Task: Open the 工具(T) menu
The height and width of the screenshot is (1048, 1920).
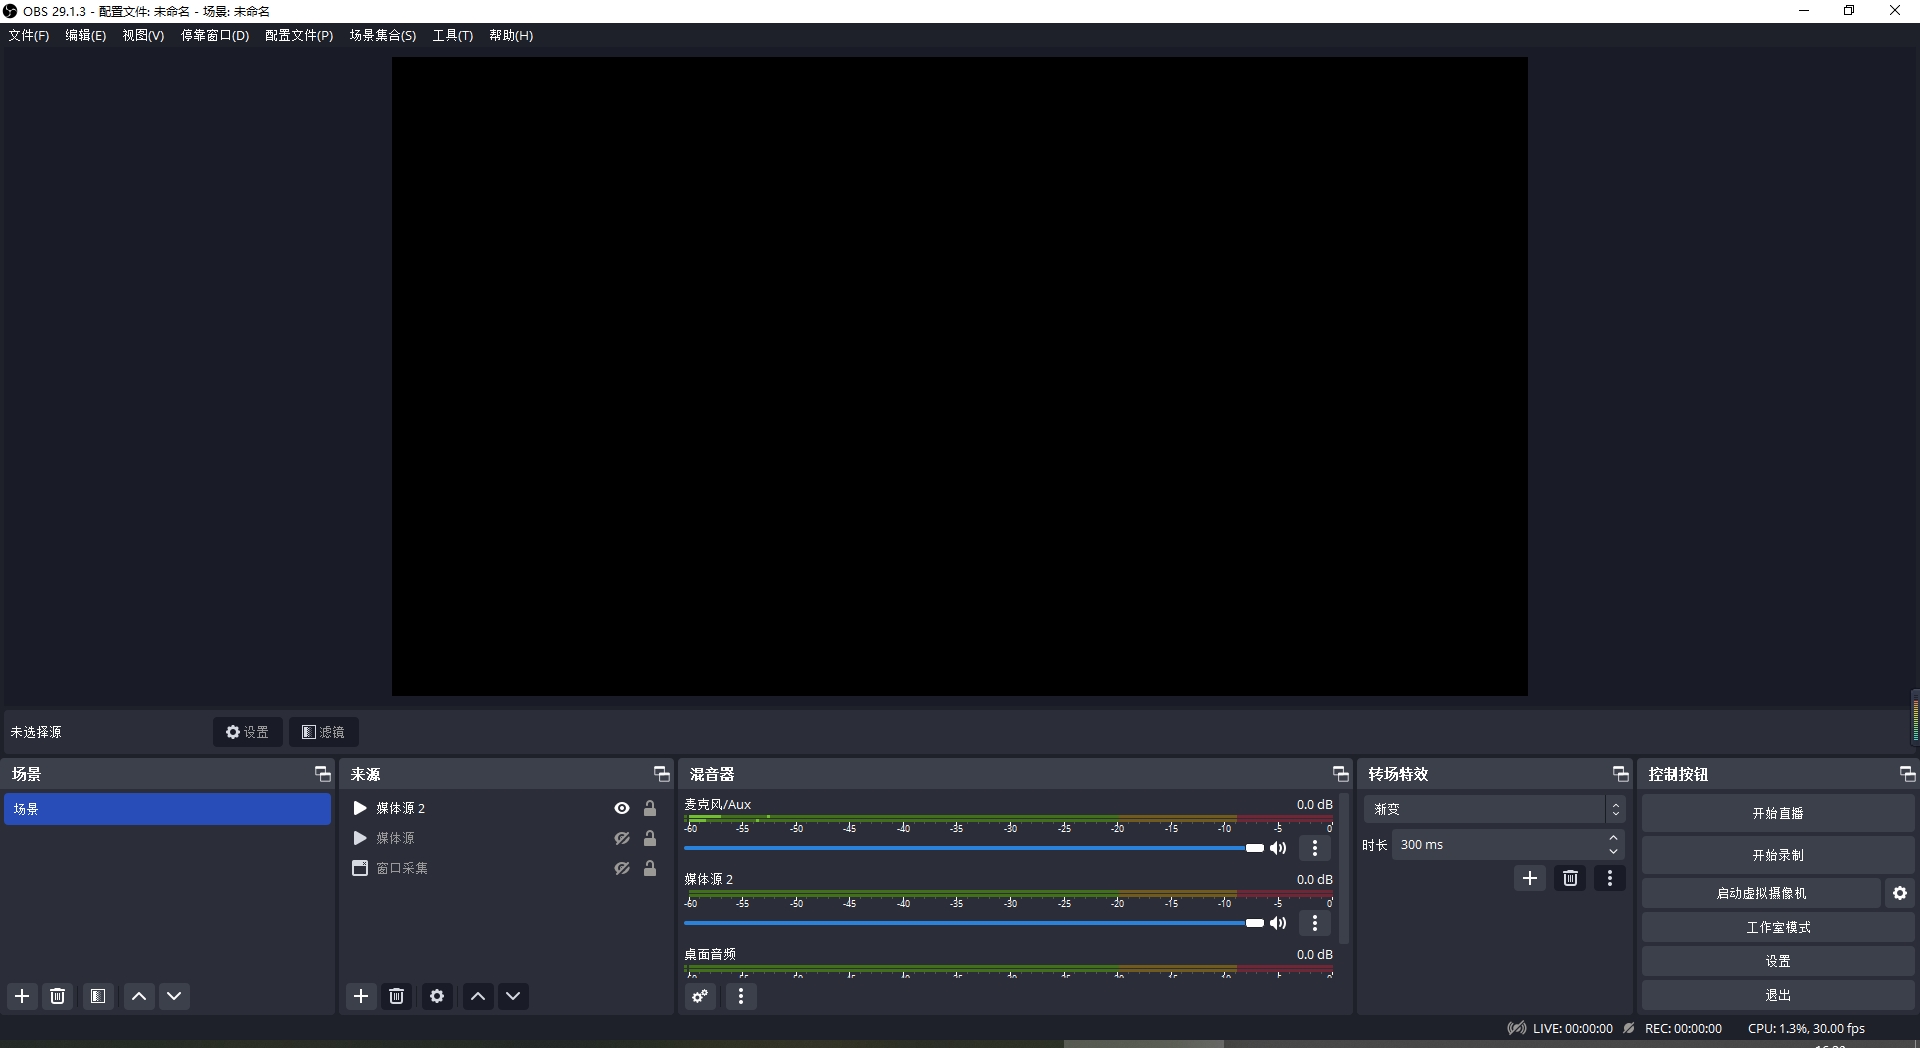Action: pos(452,35)
